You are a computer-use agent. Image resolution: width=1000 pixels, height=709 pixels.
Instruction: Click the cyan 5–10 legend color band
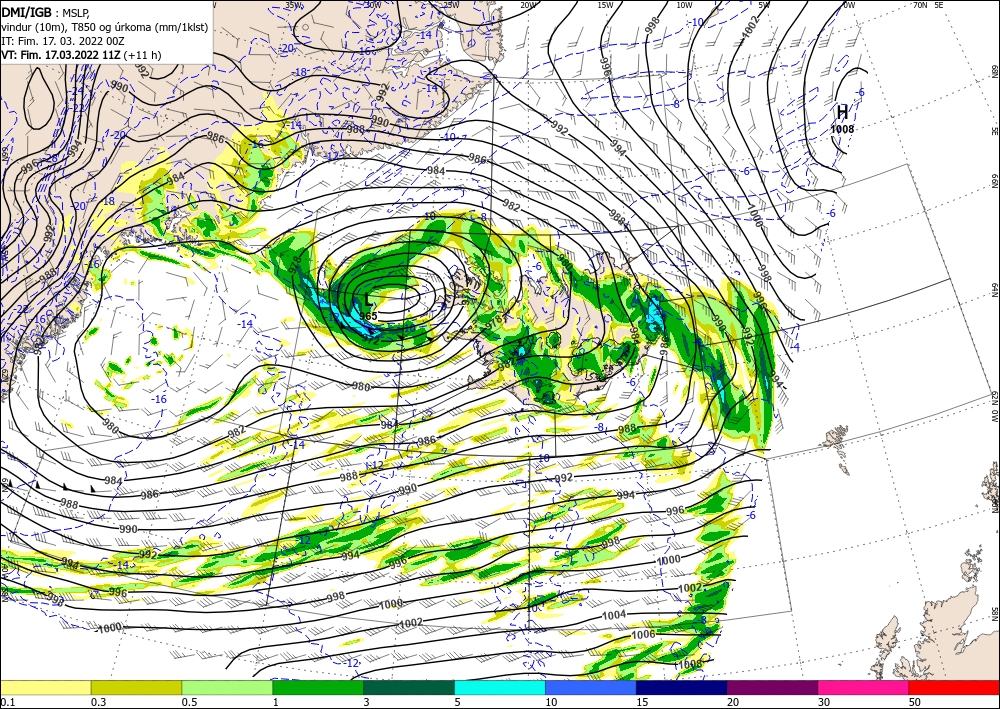500,687
